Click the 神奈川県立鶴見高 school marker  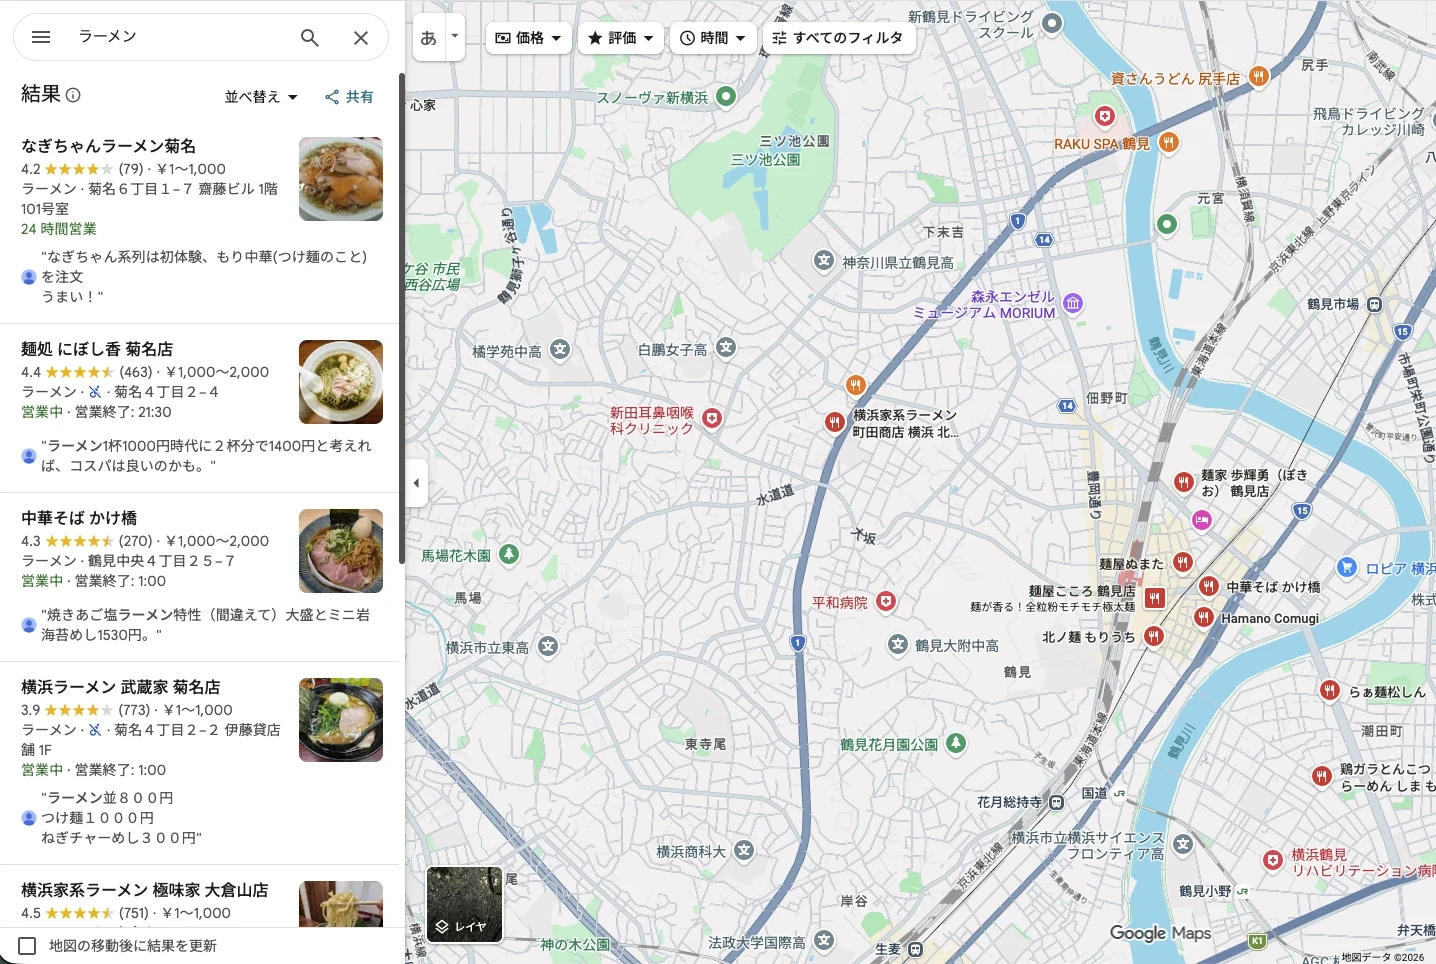823,261
